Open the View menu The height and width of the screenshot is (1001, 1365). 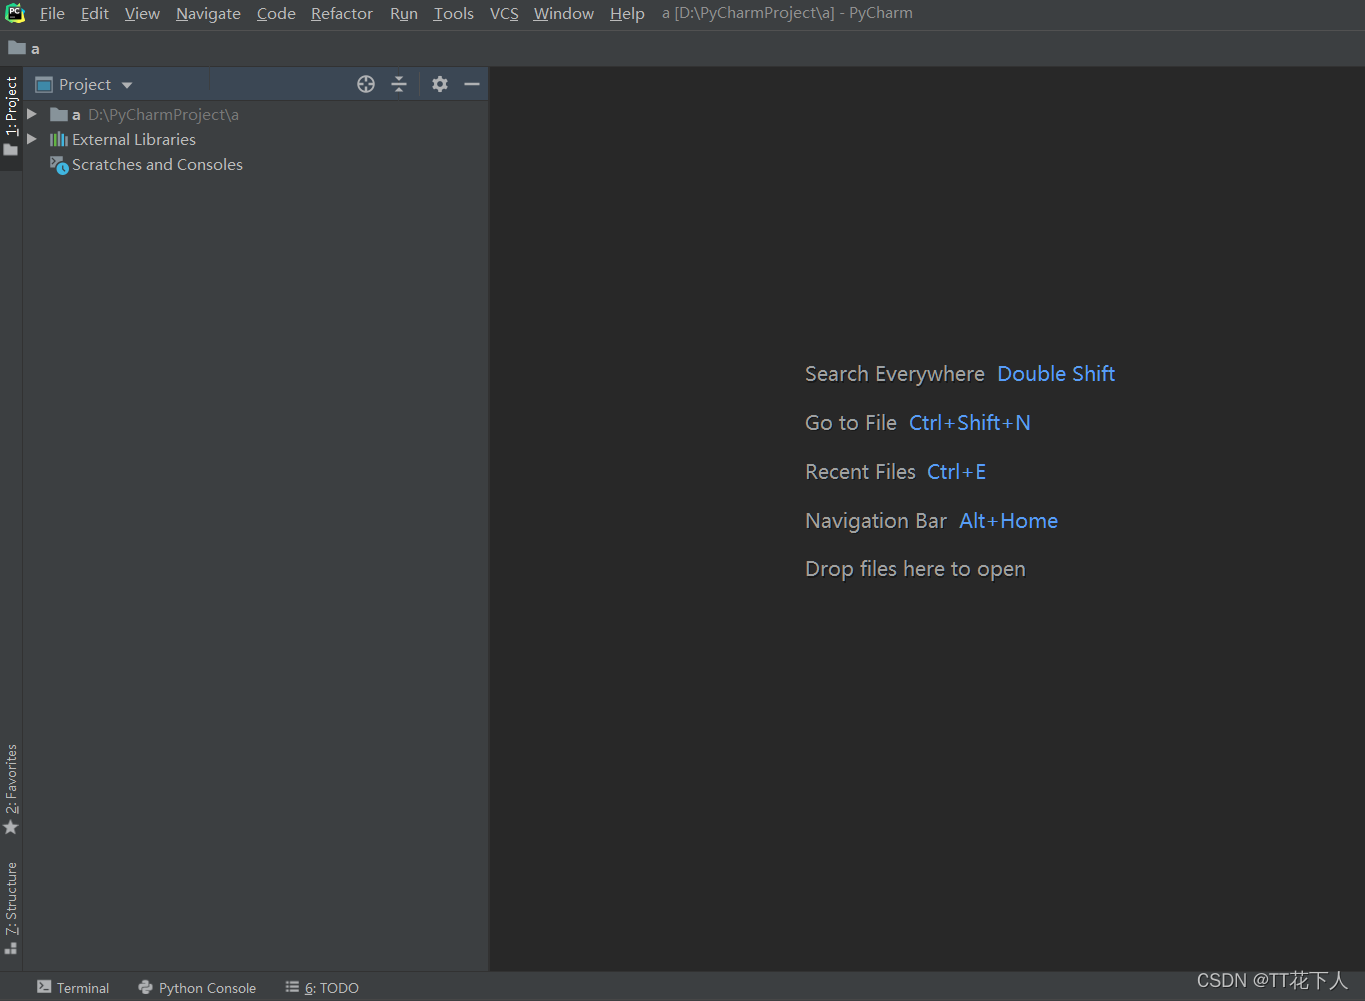pyautogui.click(x=142, y=13)
